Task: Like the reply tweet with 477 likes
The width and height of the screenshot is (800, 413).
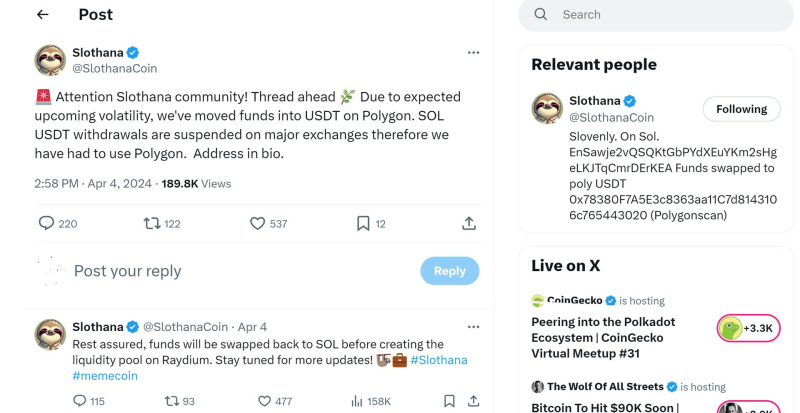Action: click(x=264, y=401)
